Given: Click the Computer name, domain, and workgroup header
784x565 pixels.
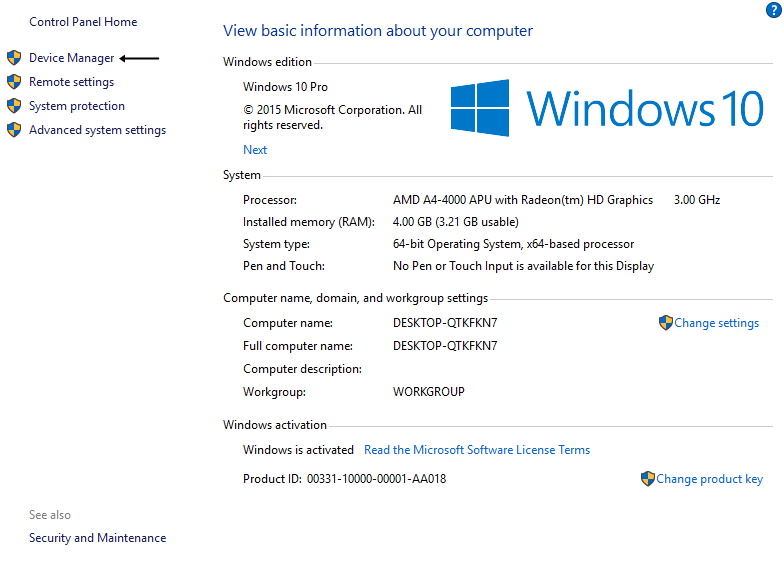Looking at the screenshot, I should tap(356, 298).
